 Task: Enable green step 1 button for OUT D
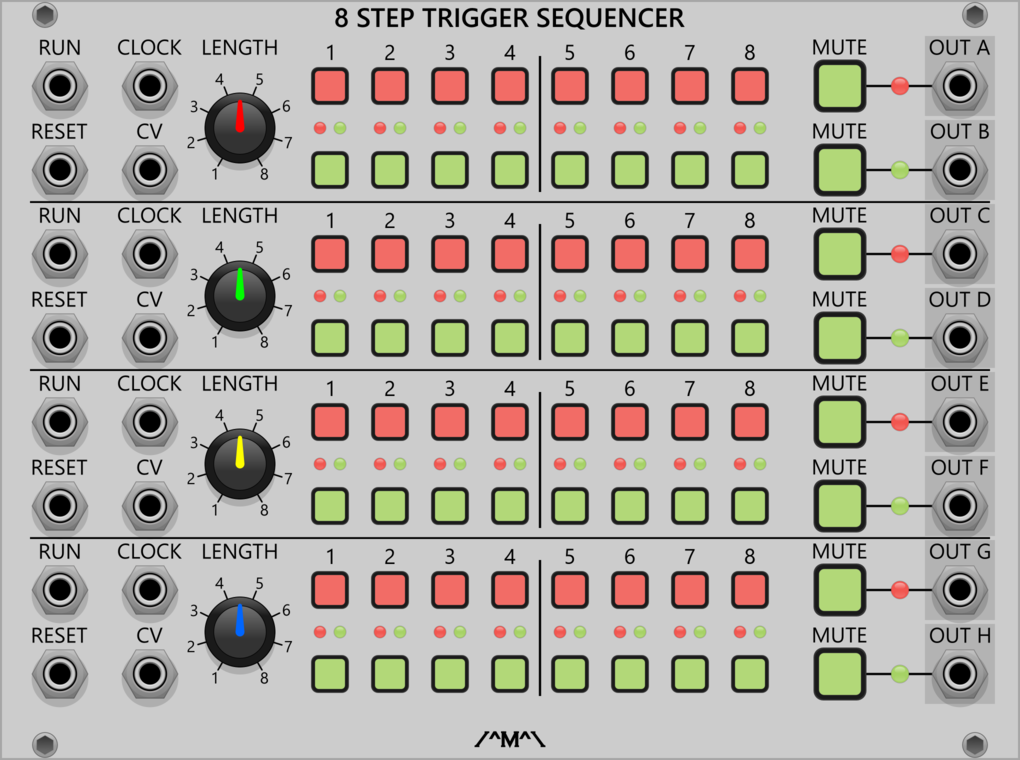coord(330,338)
